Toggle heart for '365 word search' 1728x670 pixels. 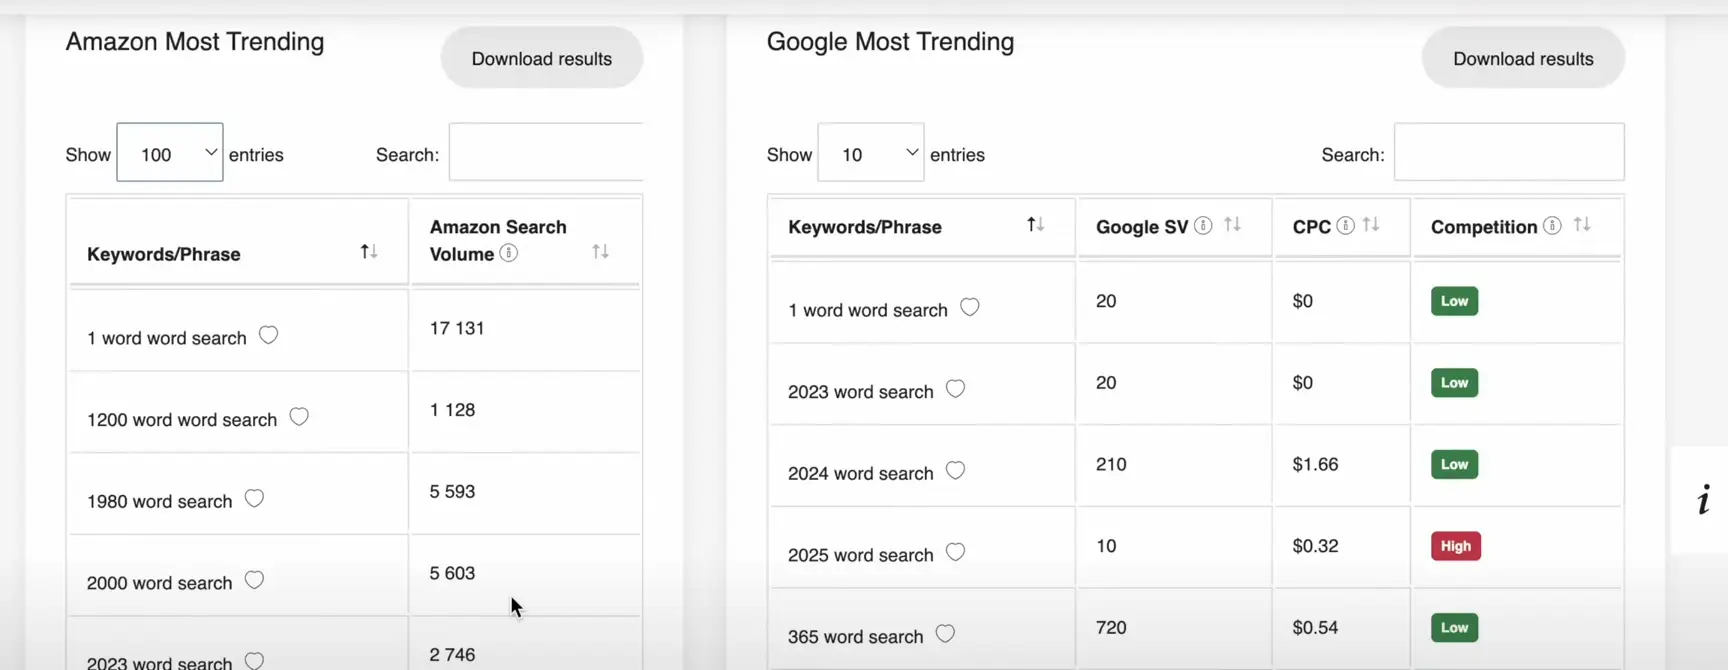pos(945,634)
